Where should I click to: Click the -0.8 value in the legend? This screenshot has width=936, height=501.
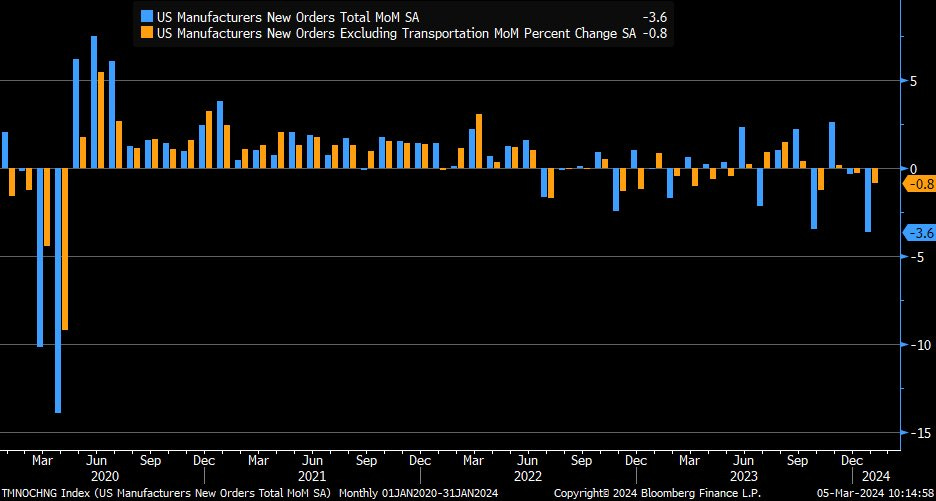(655, 33)
